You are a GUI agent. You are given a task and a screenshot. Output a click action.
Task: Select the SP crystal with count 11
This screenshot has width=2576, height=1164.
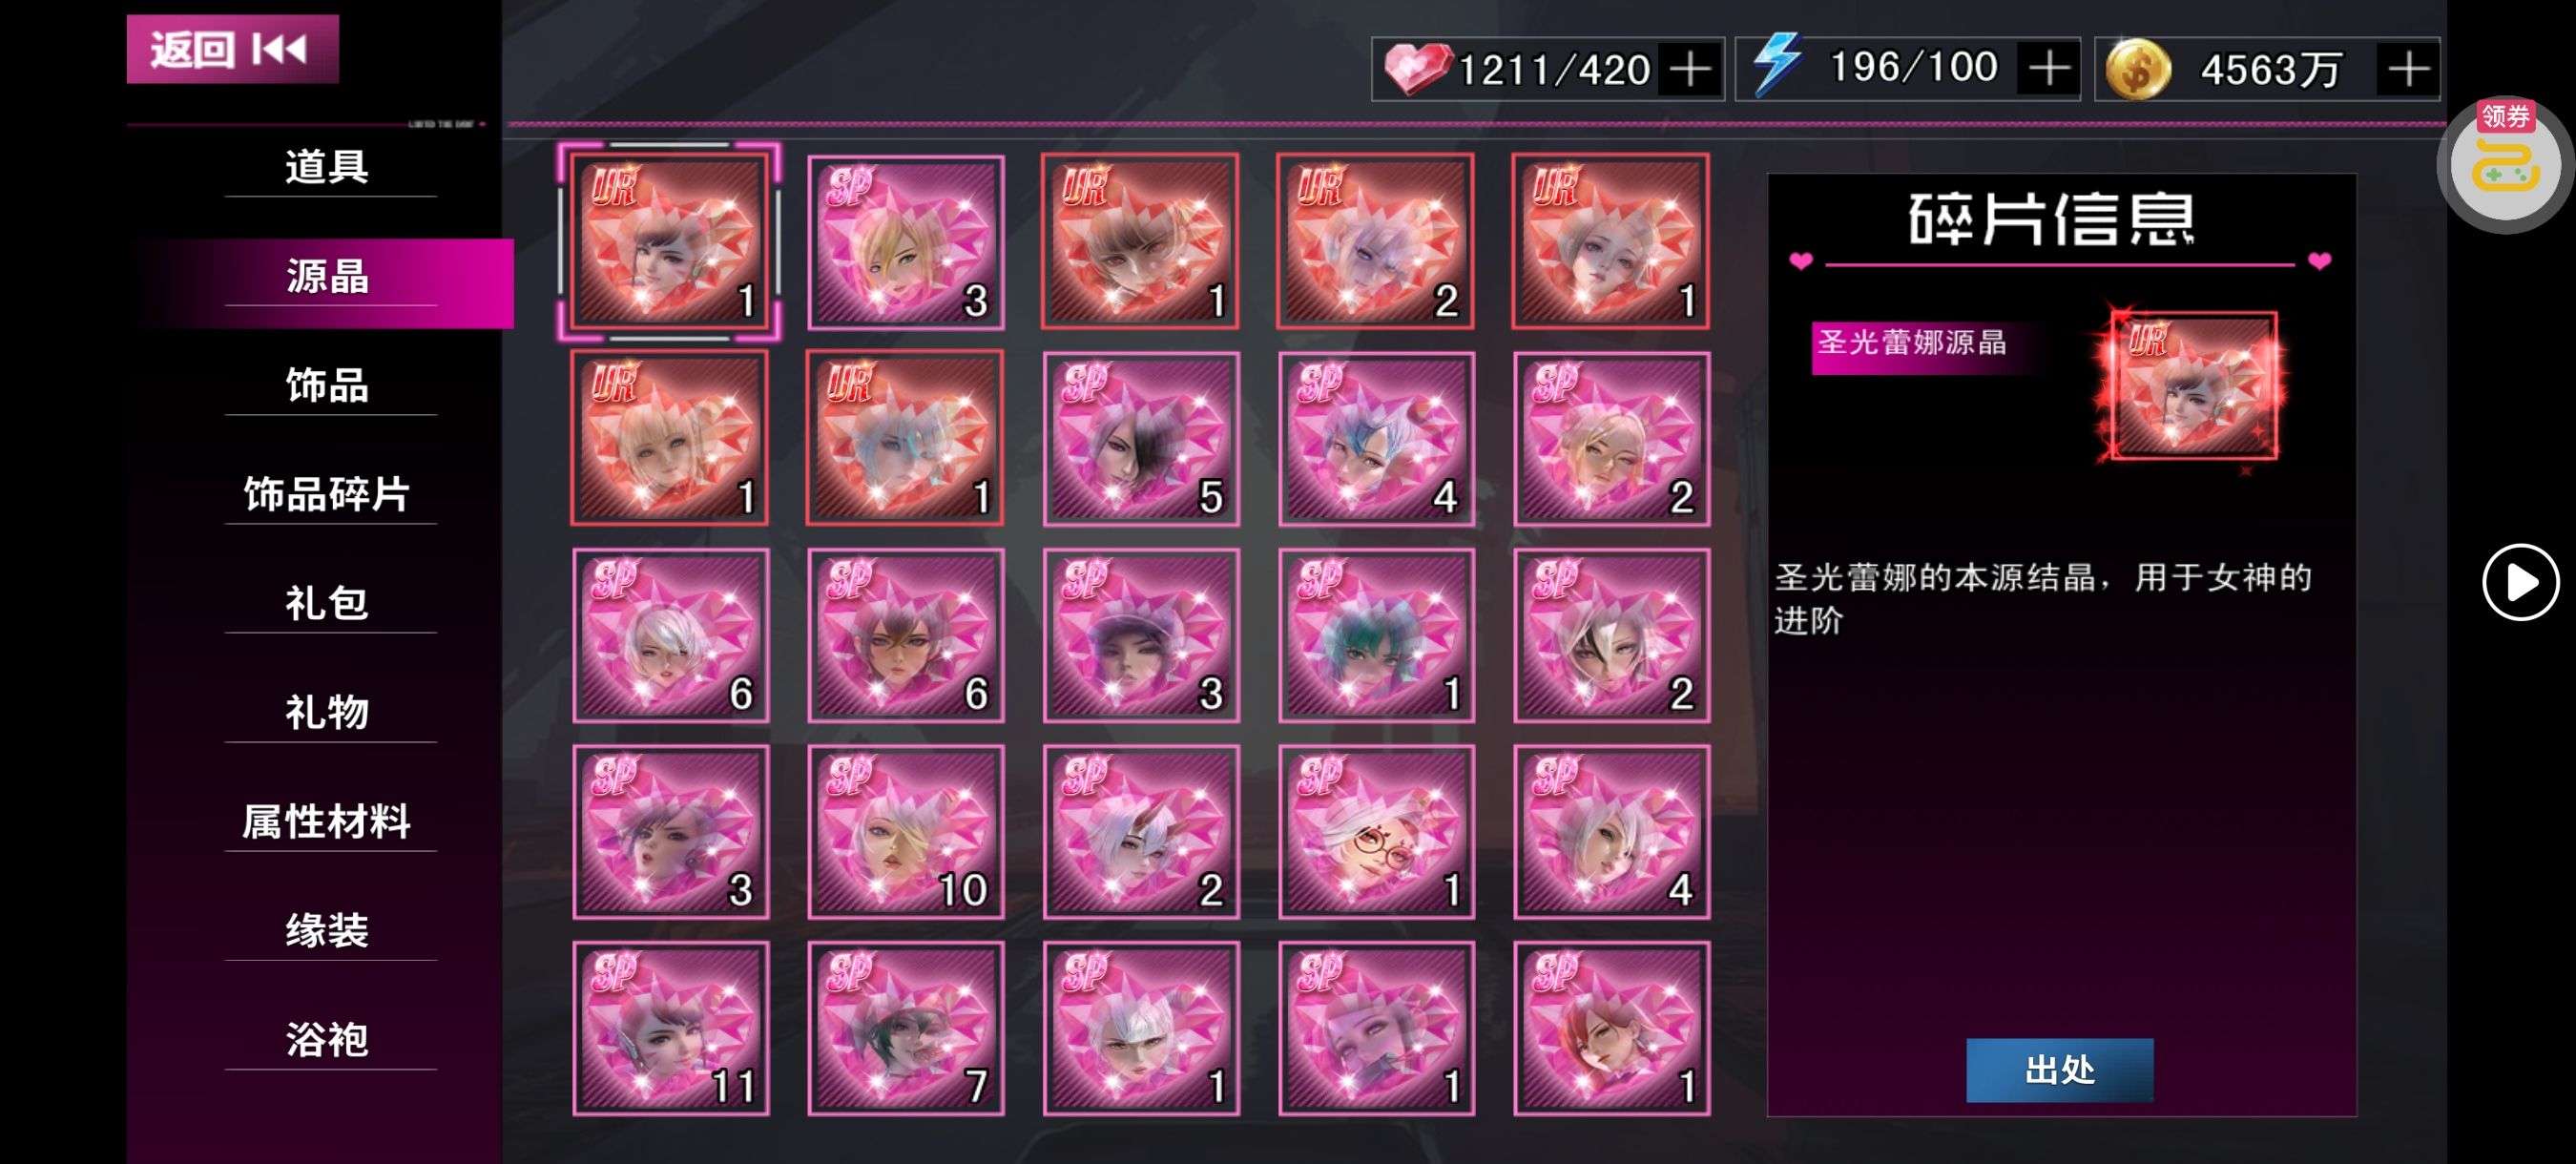pyautogui.click(x=670, y=1028)
